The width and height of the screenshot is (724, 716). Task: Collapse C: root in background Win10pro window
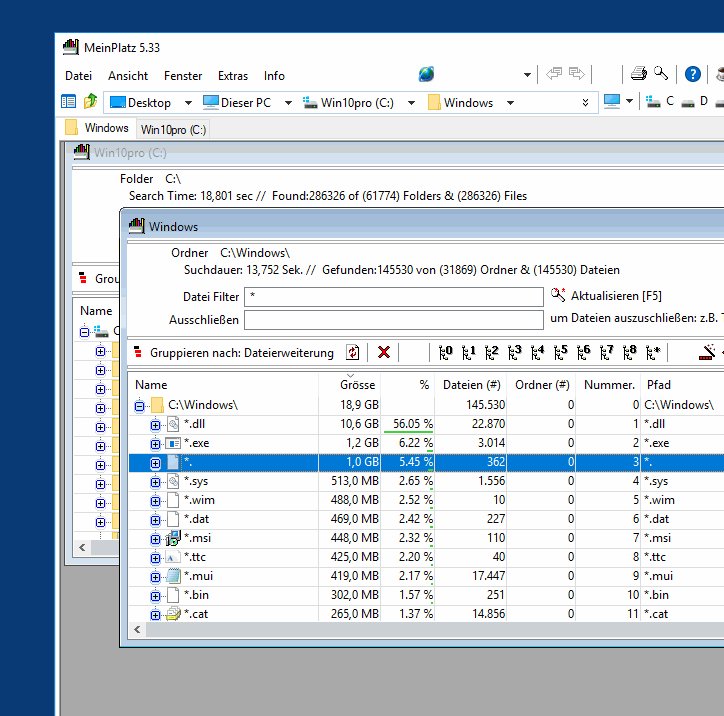click(84, 332)
